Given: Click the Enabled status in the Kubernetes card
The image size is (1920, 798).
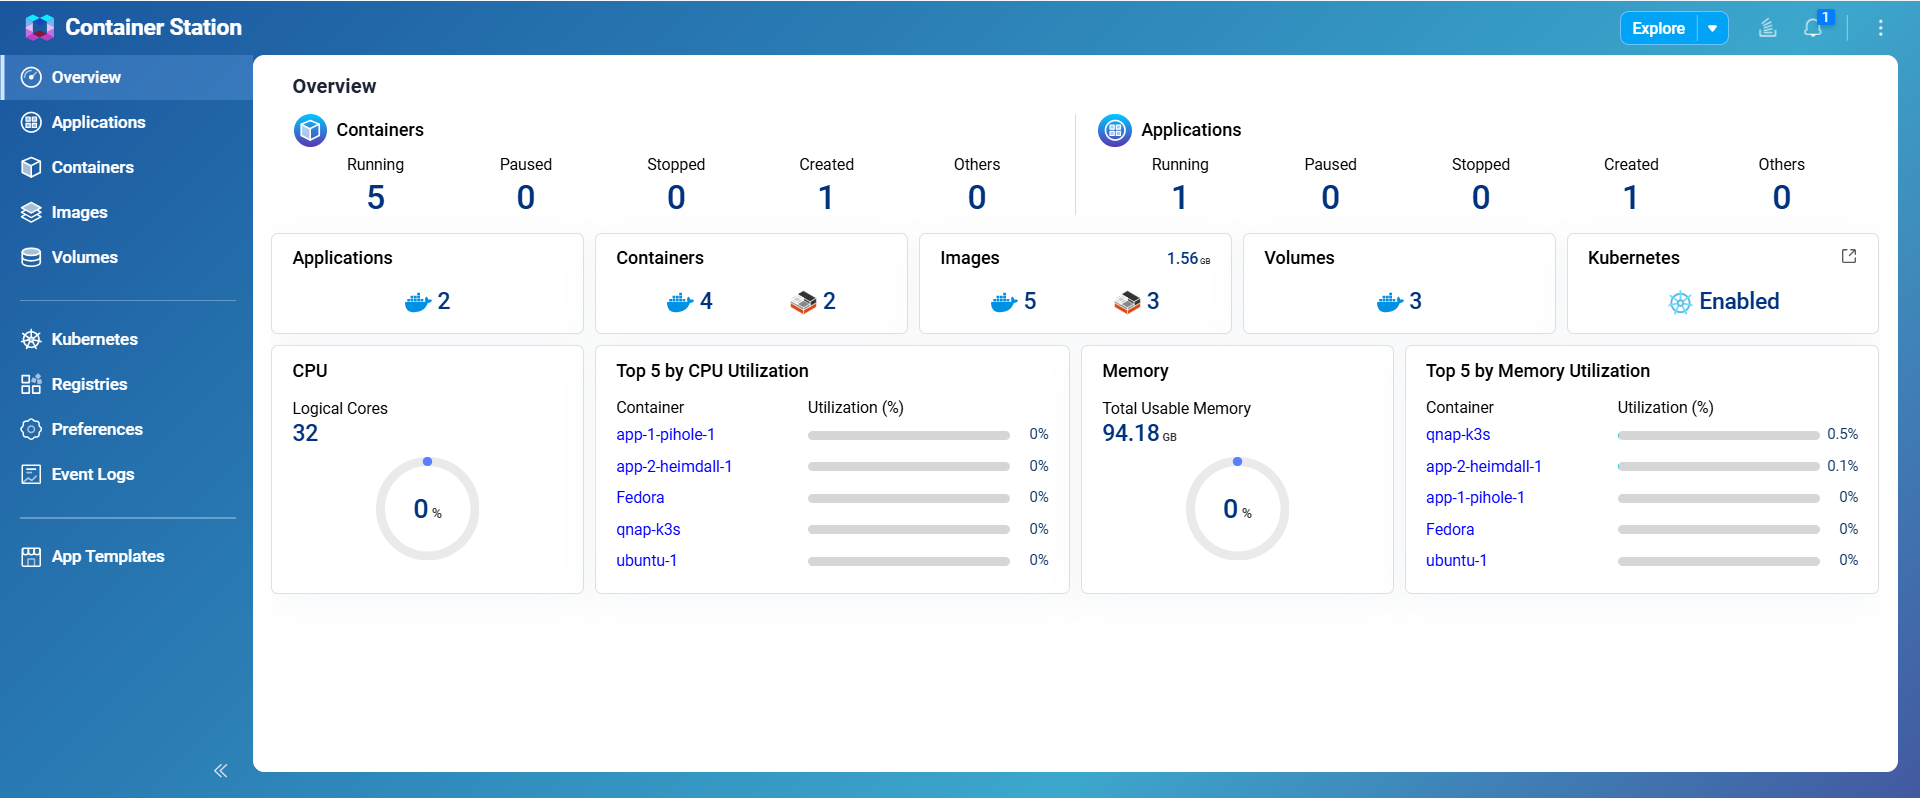Looking at the screenshot, I should (1739, 301).
